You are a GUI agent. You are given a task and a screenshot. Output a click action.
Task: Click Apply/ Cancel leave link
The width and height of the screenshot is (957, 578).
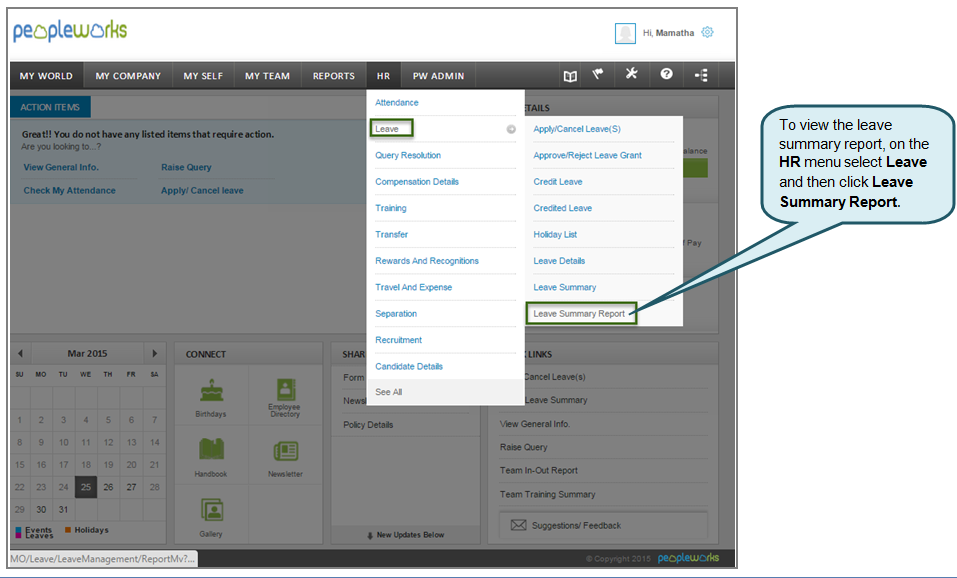(x=202, y=190)
